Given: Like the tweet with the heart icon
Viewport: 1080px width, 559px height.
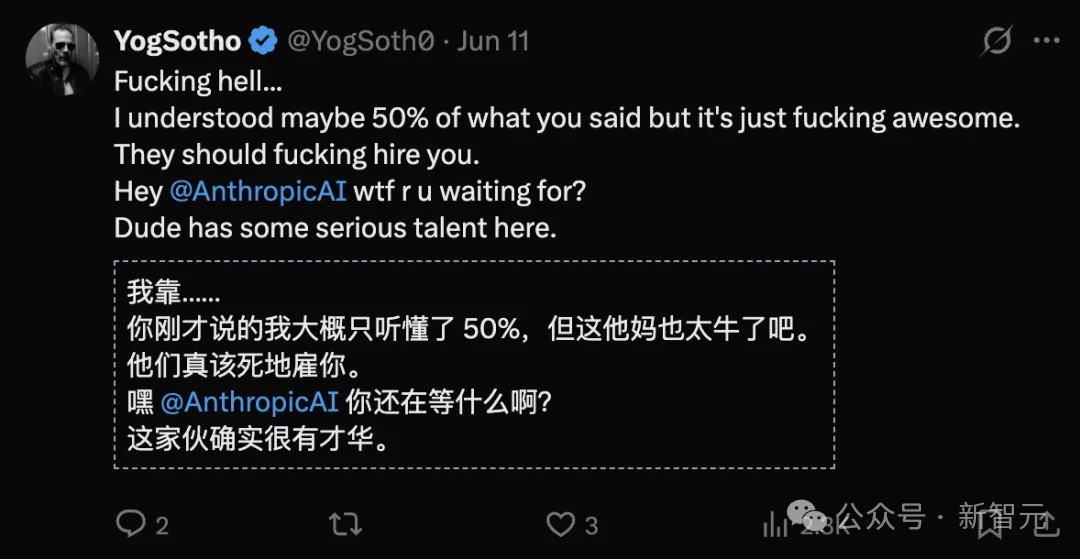Looking at the screenshot, I should coord(560,525).
